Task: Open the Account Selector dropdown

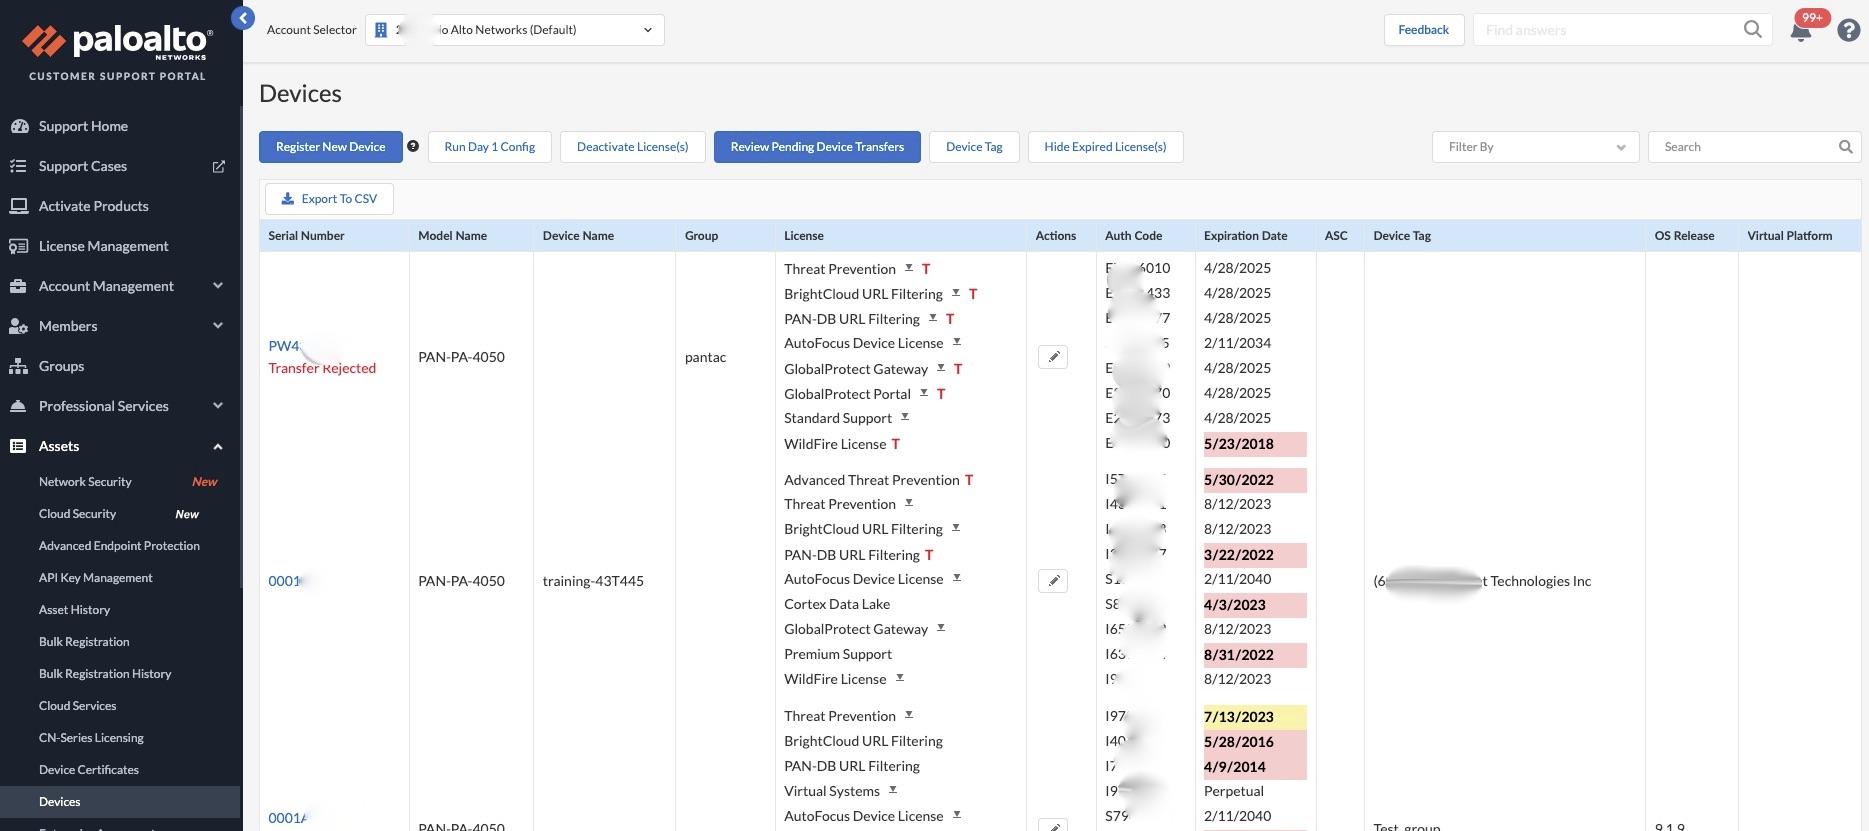Action: coord(515,30)
